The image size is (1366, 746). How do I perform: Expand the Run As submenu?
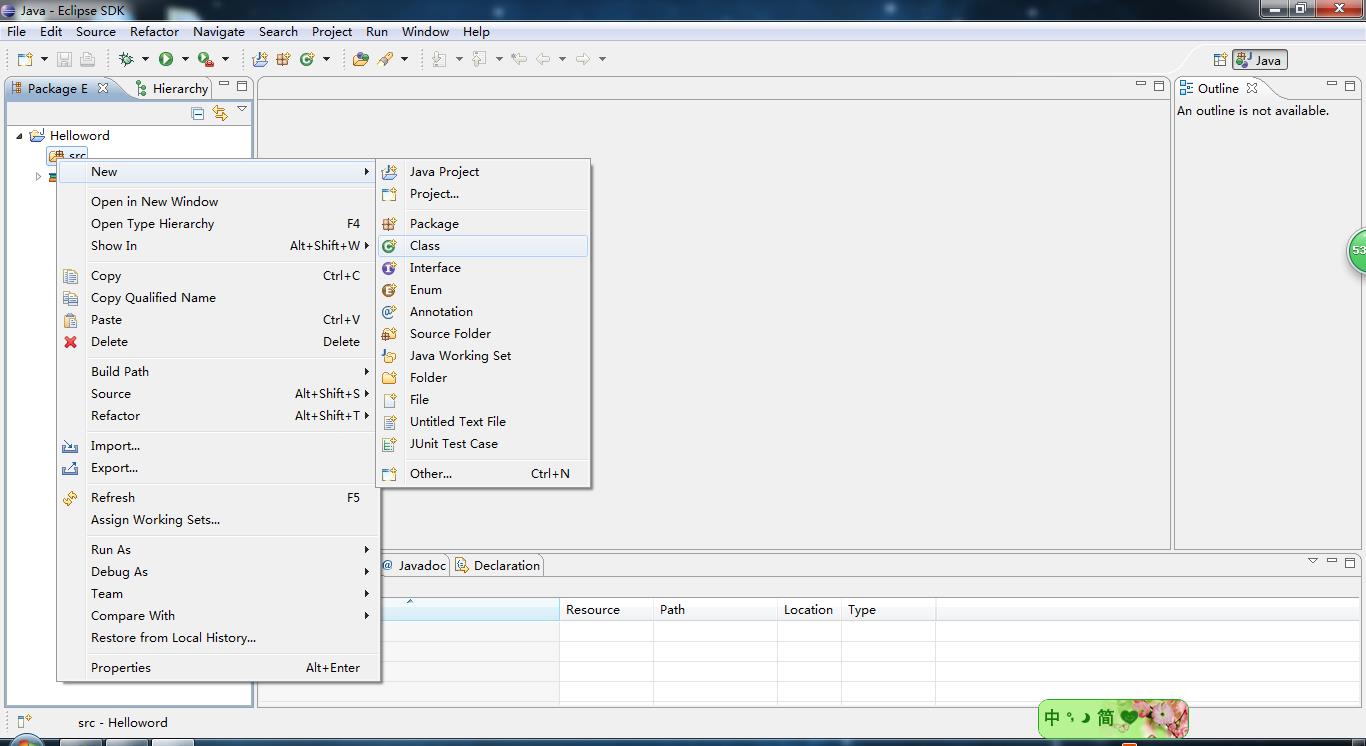point(218,549)
